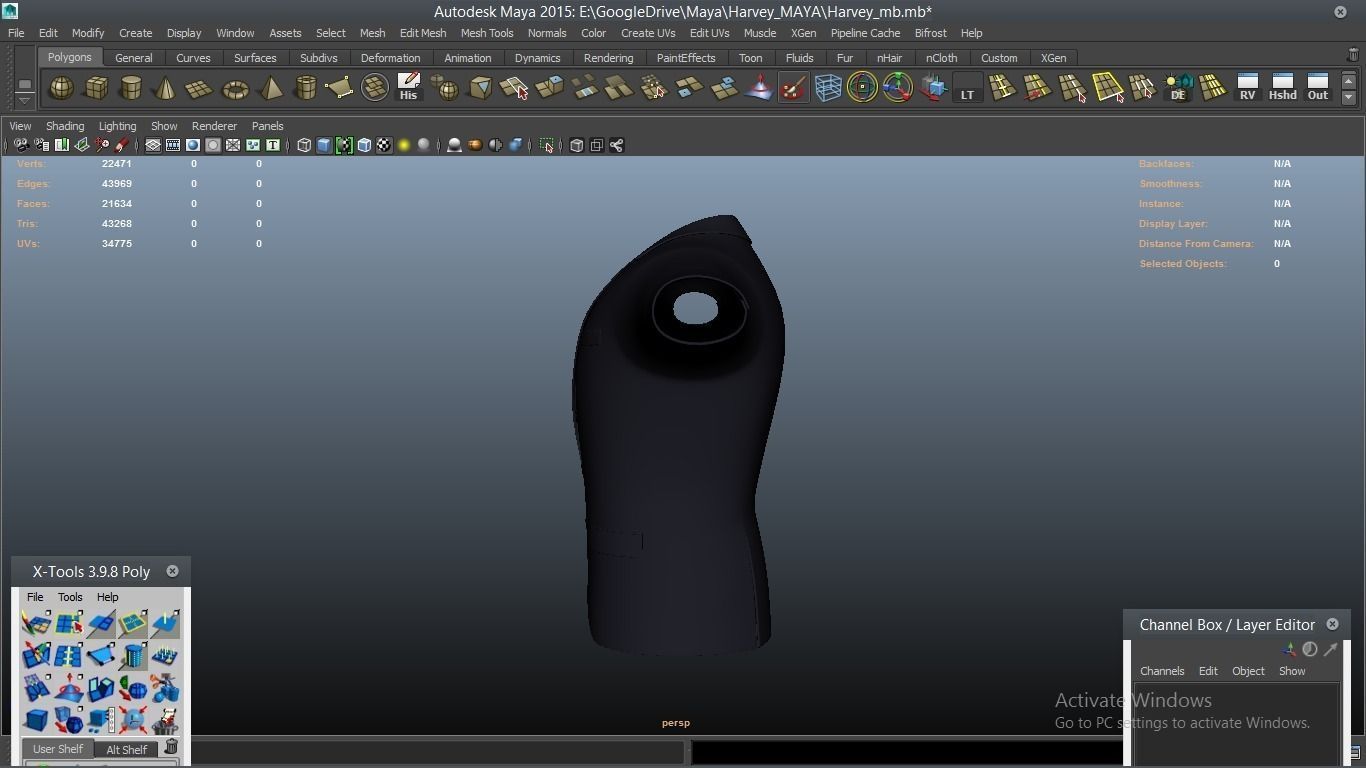The width and height of the screenshot is (1366, 768).
Task: Toggle the film gate display
Action: [x=173, y=145]
